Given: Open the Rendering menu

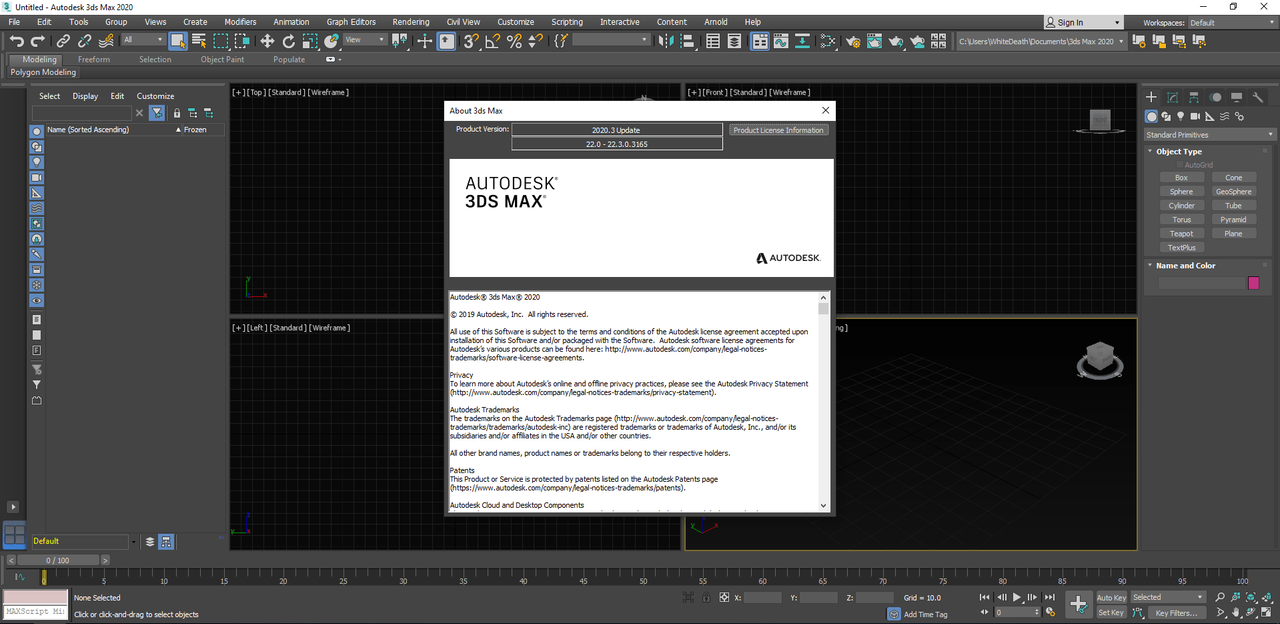Looking at the screenshot, I should (410, 22).
